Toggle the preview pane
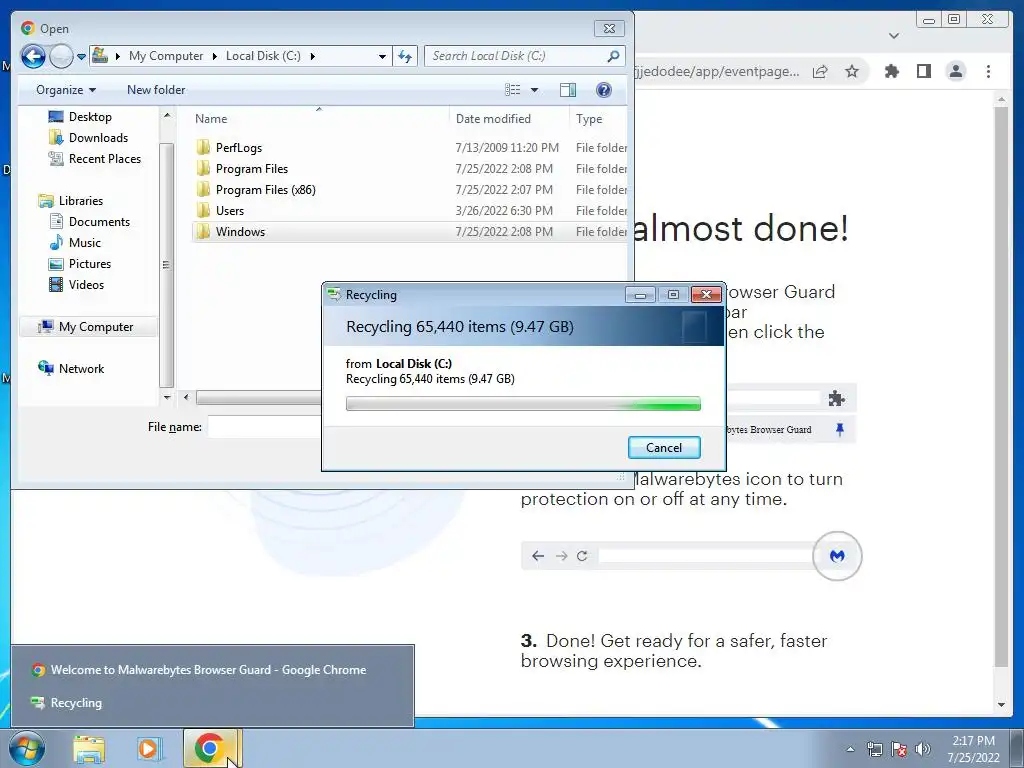 (568, 90)
